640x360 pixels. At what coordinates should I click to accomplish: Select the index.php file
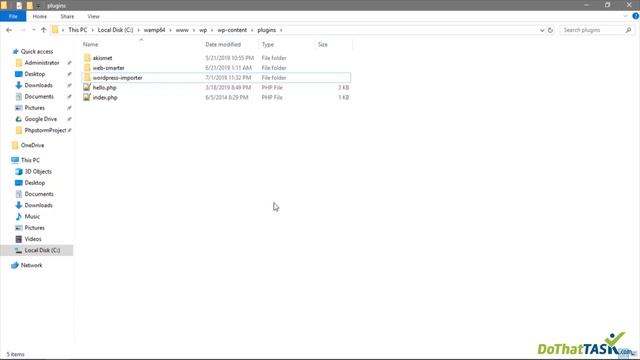click(105, 98)
